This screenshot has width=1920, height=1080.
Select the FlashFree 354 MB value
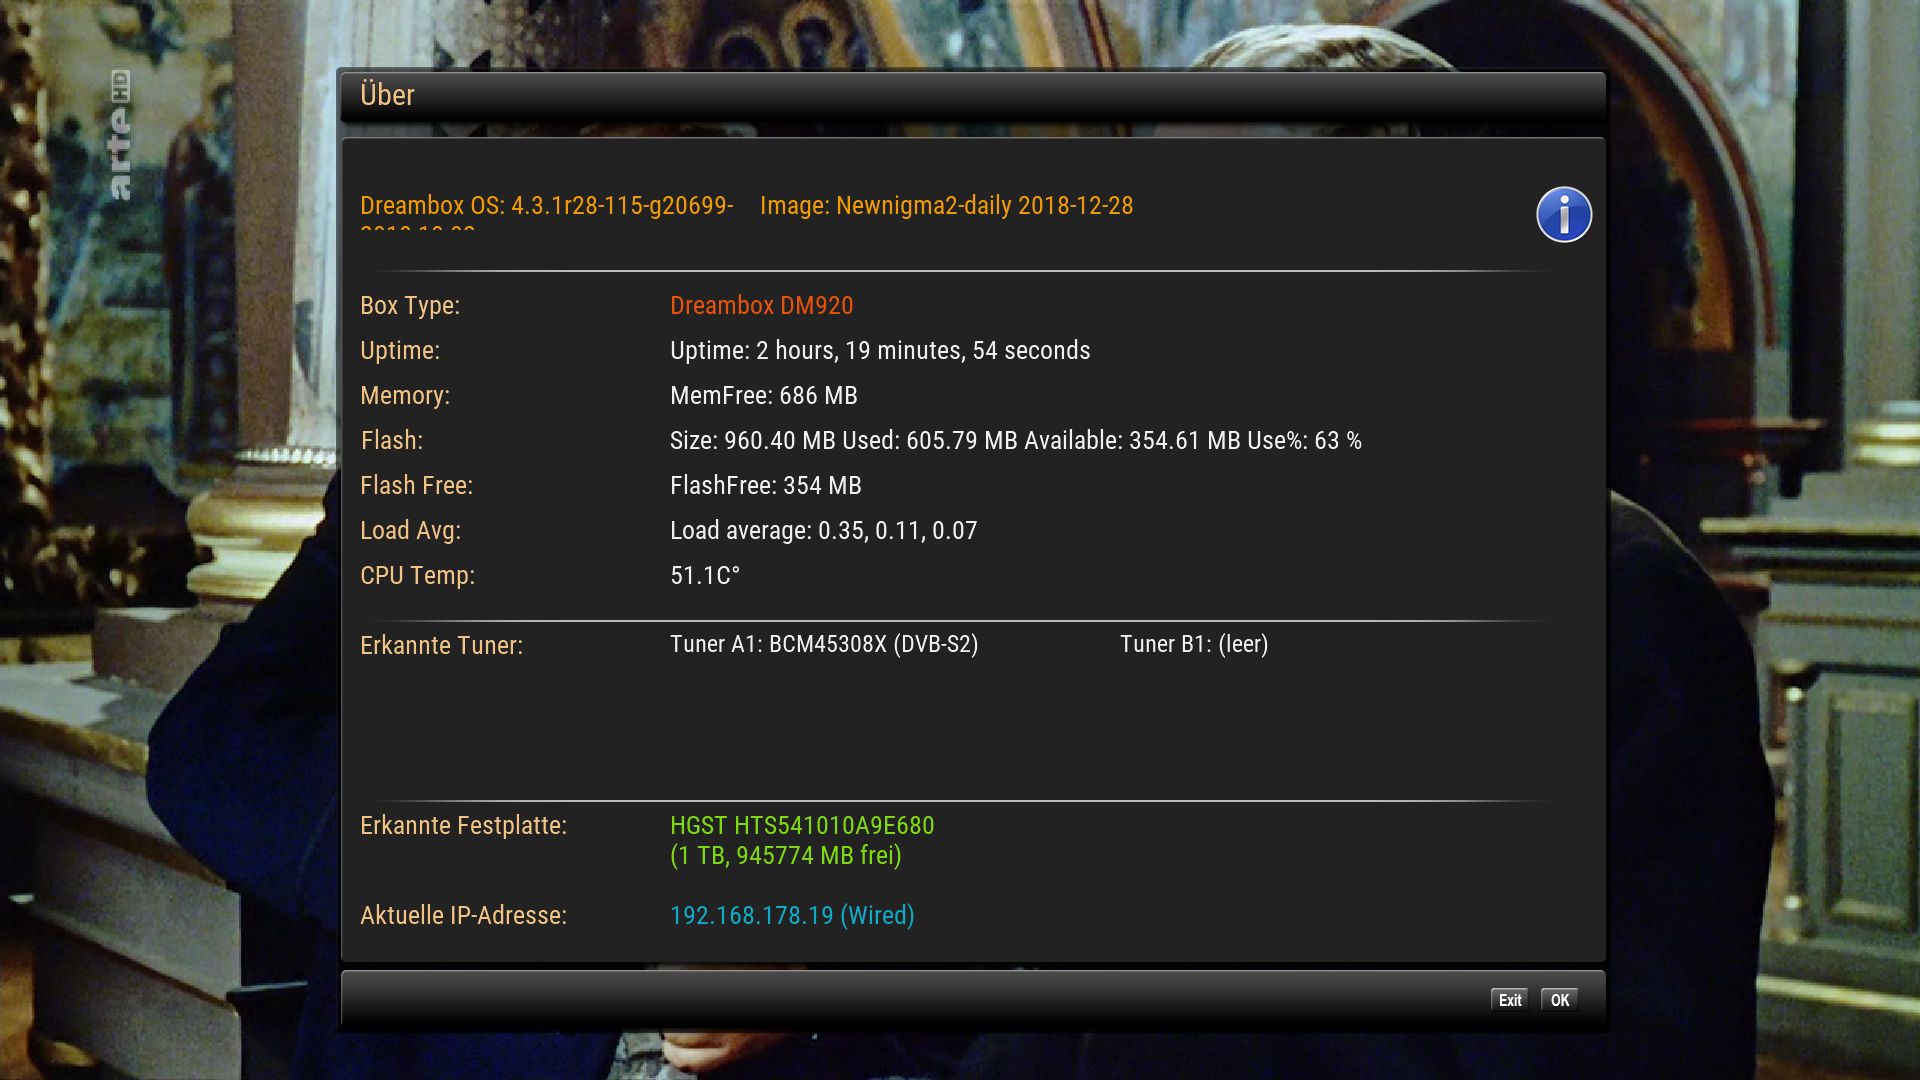(x=766, y=486)
